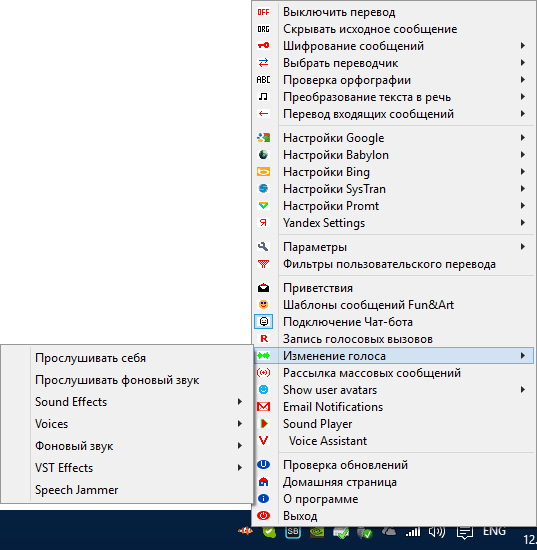This screenshot has width=537, height=550.
Task: Expand Настройки Google submenu arrow
Action: click(x=523, y=138)
